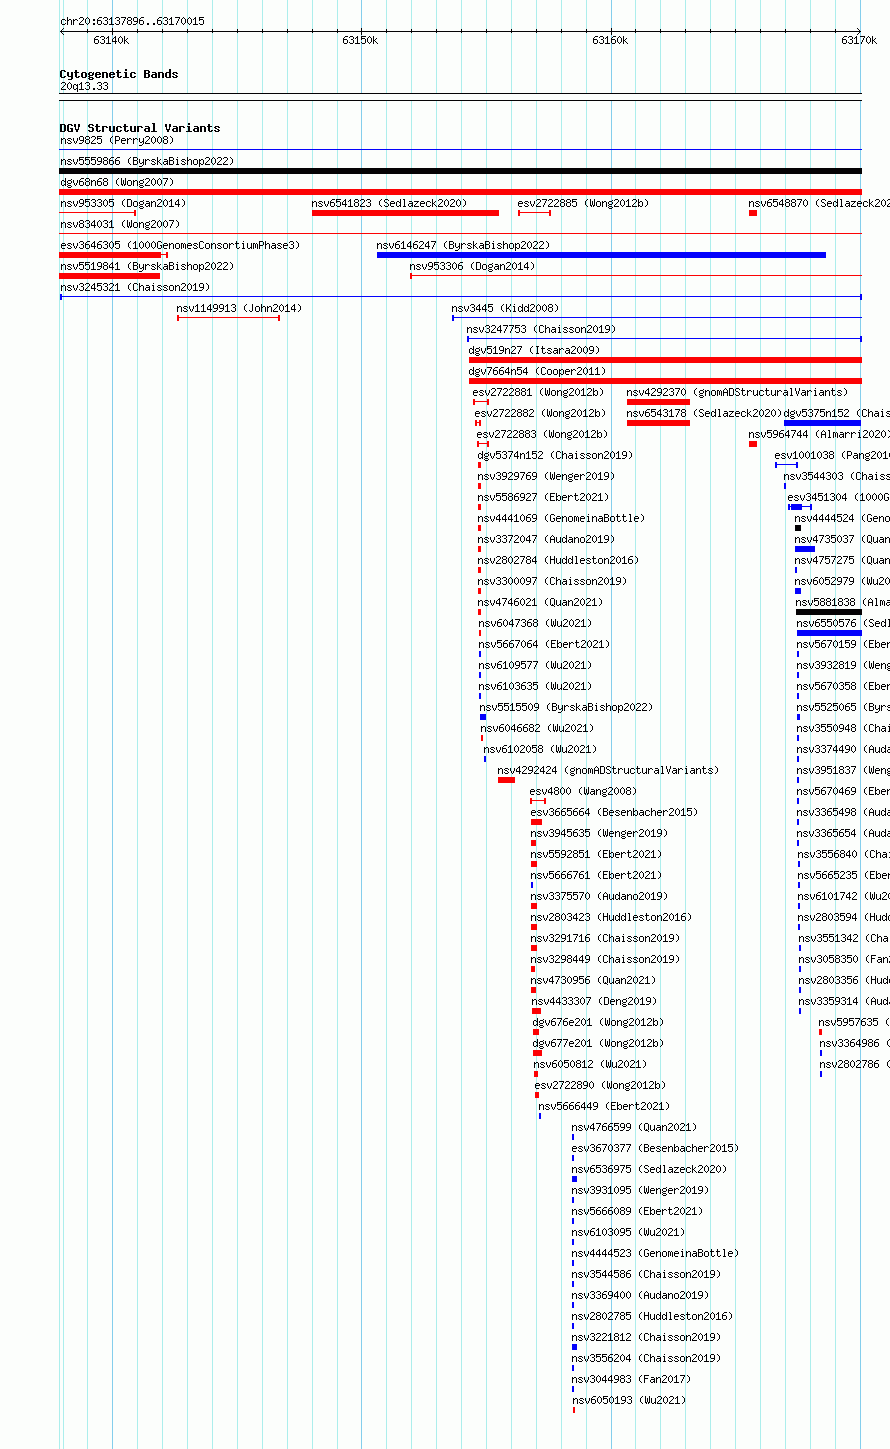This screenshot has height=1449, width=890.
Task: Click esv3670377 (Besenbacher2015) label
Action: [x=655, y=1148]
